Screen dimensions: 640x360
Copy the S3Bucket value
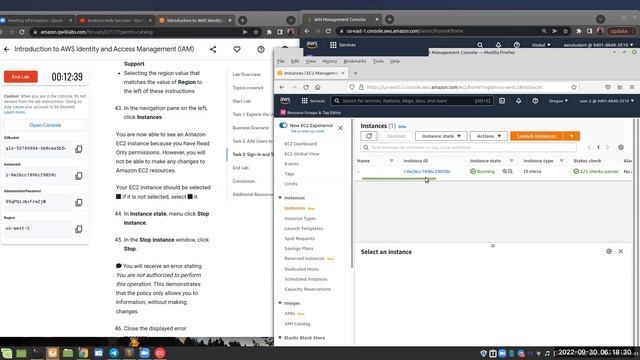79,149
